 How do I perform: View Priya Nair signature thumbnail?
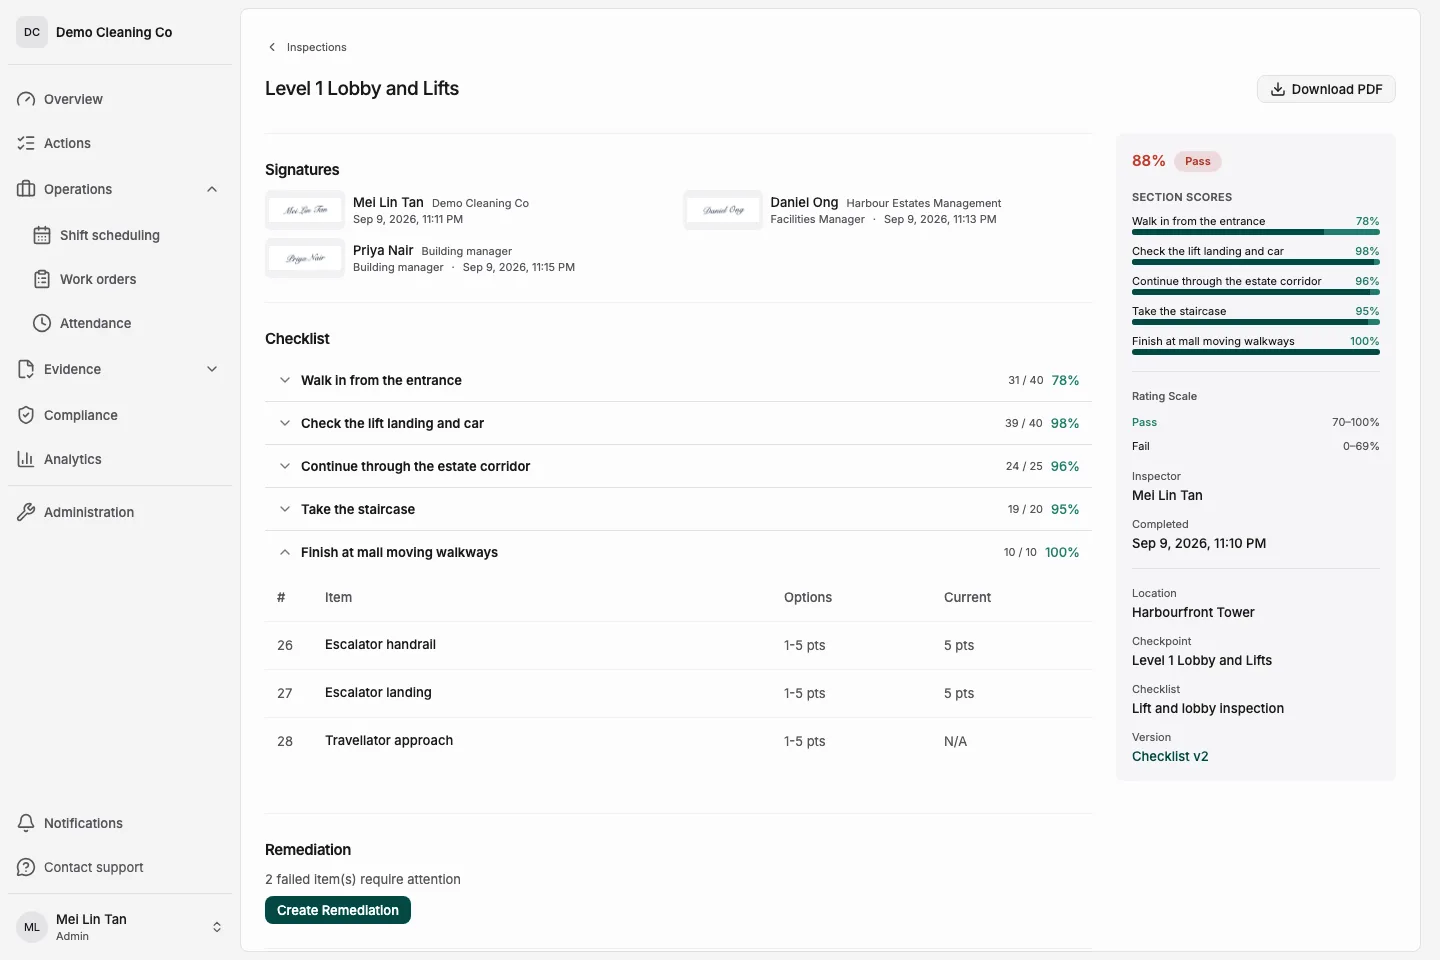[305, 258]
